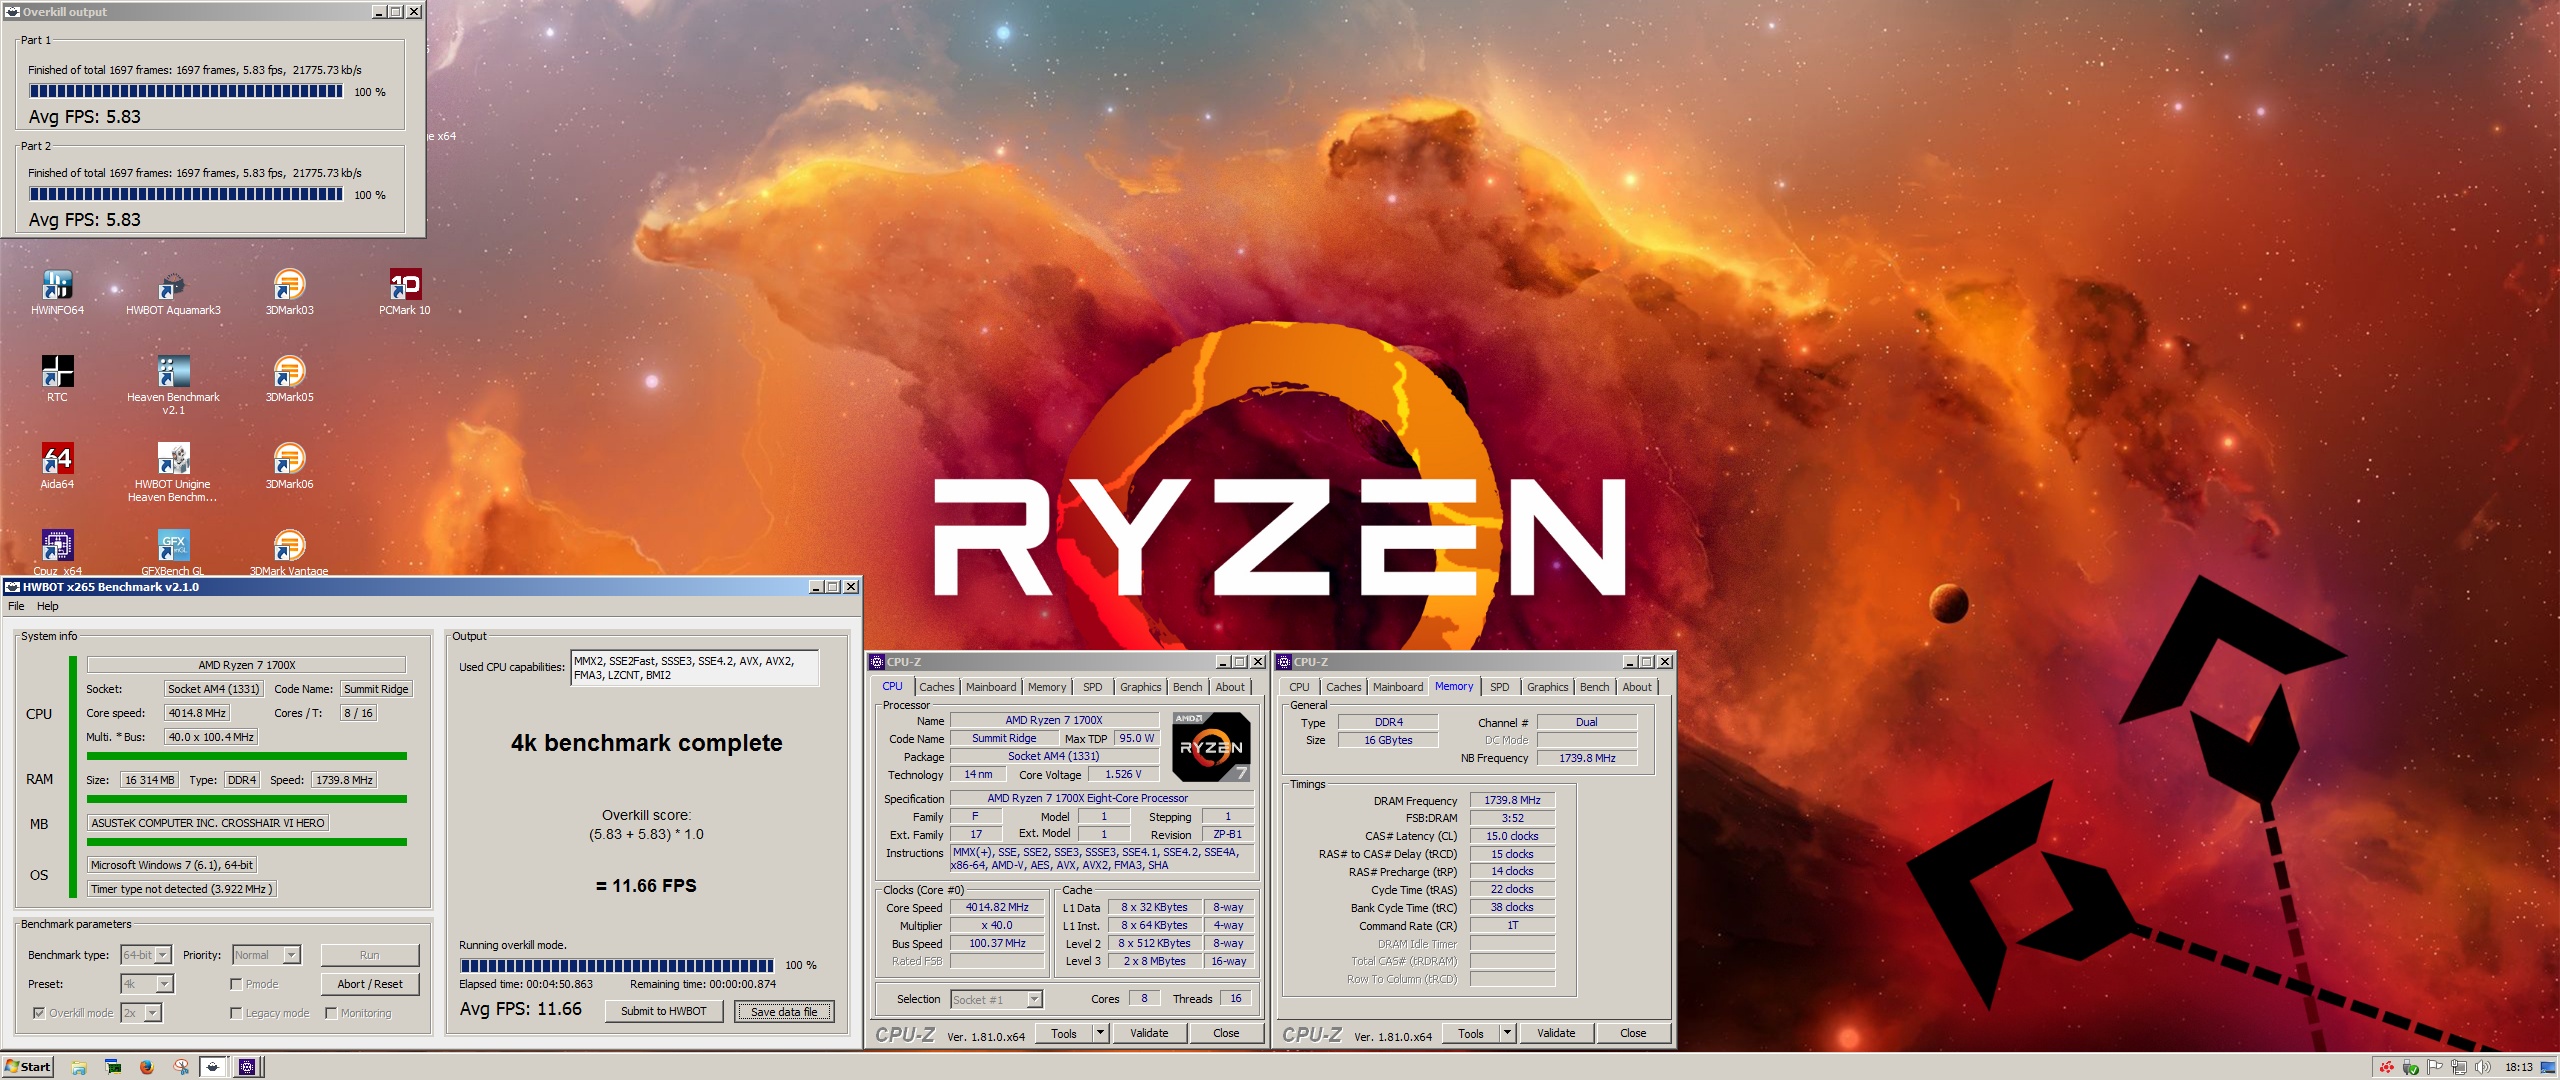Select the Cpuz_x64 desktop icon

click(57, 552)
